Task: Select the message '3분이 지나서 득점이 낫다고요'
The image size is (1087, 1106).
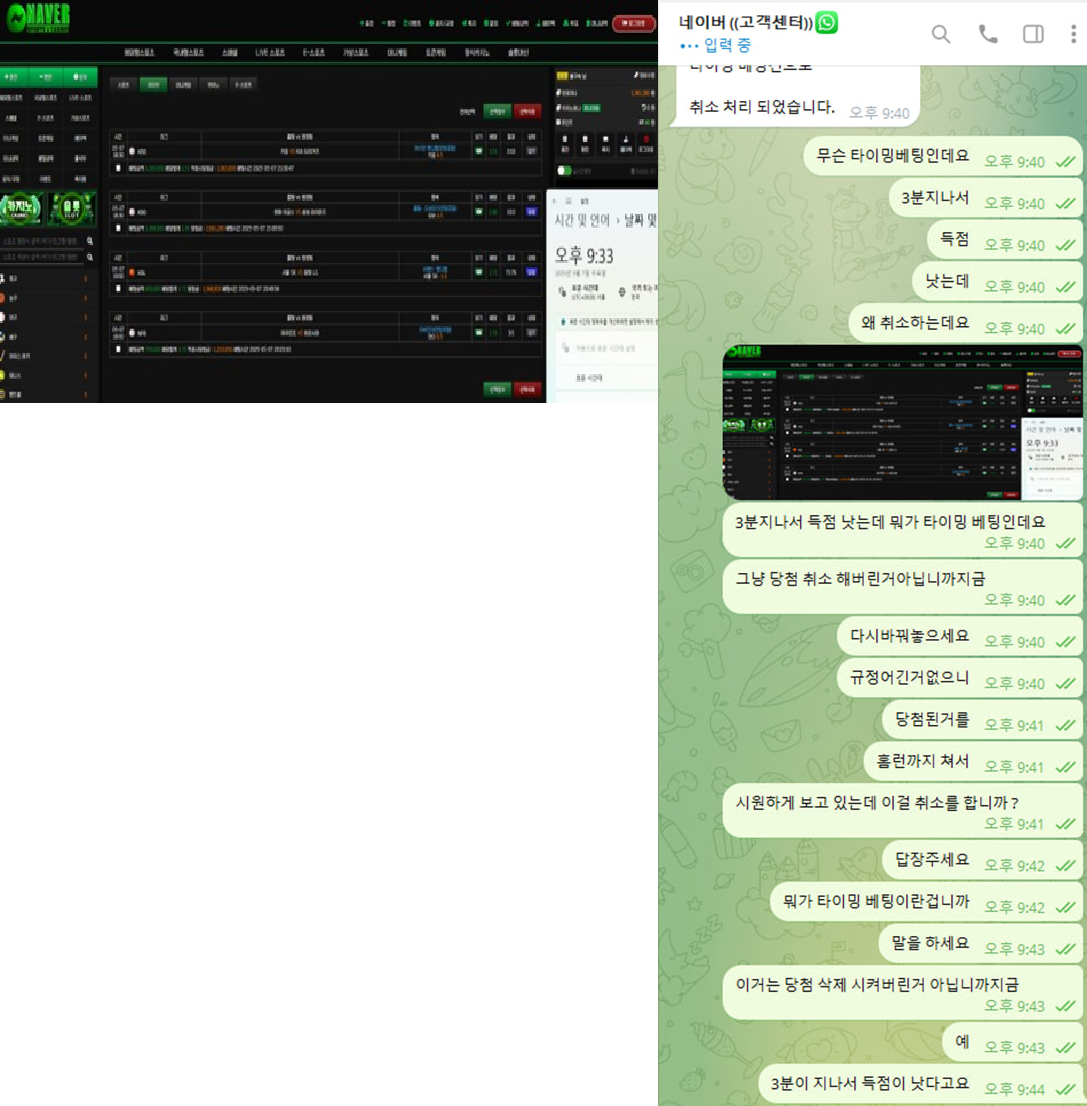Action: [x=921, y=1084]
